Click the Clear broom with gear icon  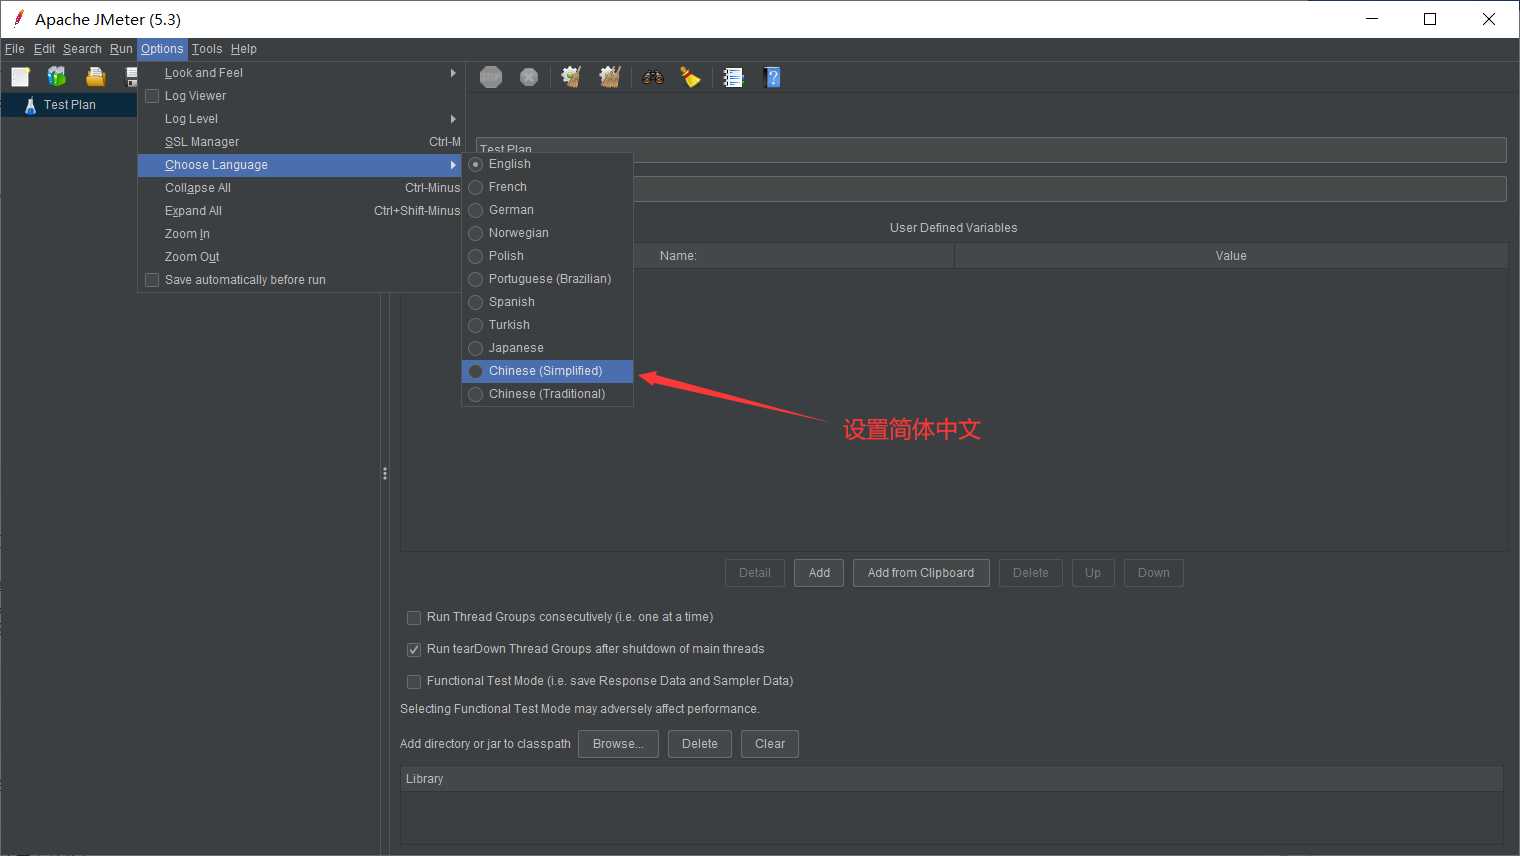[x=571, y=77]
